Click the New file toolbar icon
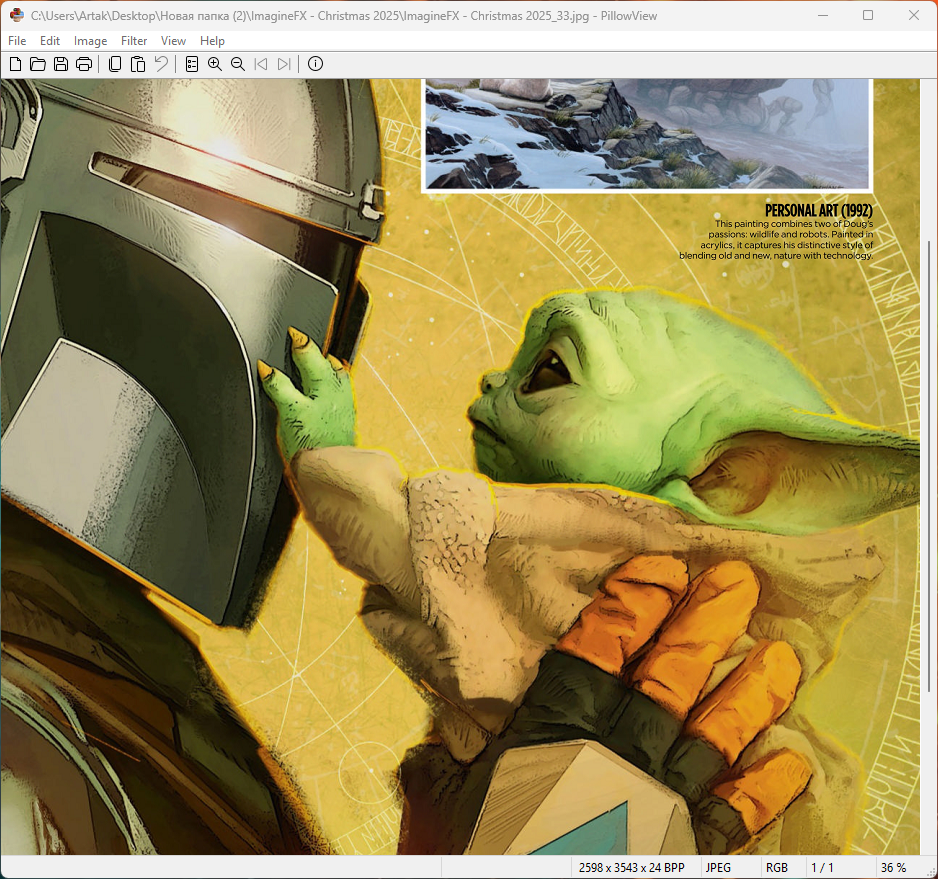Viewport: 938px width, 879px height. coord(15,64)
